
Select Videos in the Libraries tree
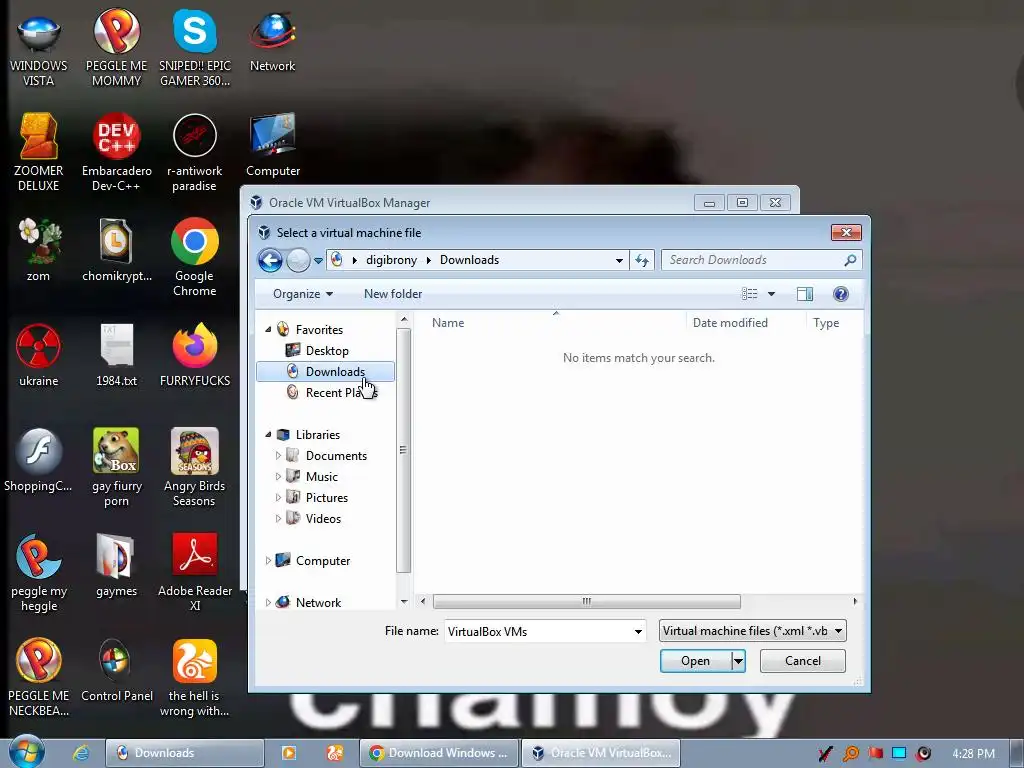(x=323, y=519)
